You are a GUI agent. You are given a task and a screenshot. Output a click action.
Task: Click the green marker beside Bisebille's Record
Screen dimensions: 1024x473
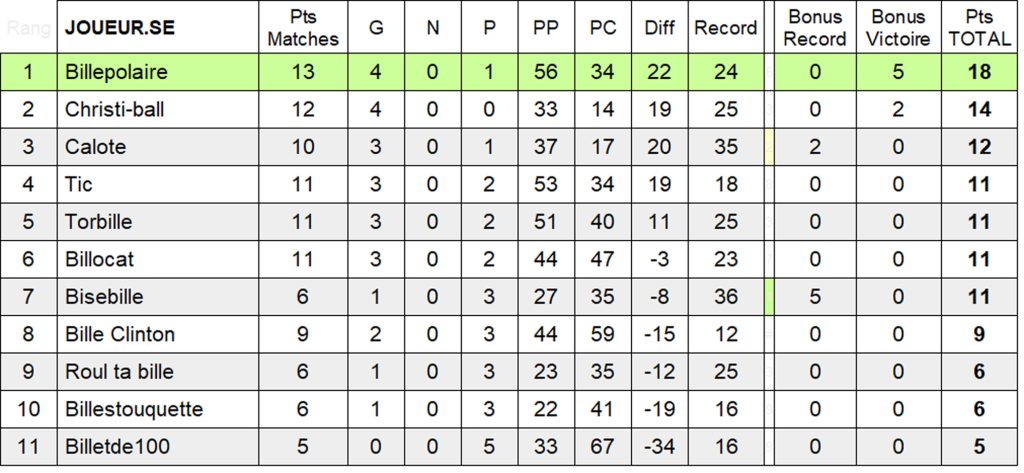pyautogui.click(x=769, y=297)
